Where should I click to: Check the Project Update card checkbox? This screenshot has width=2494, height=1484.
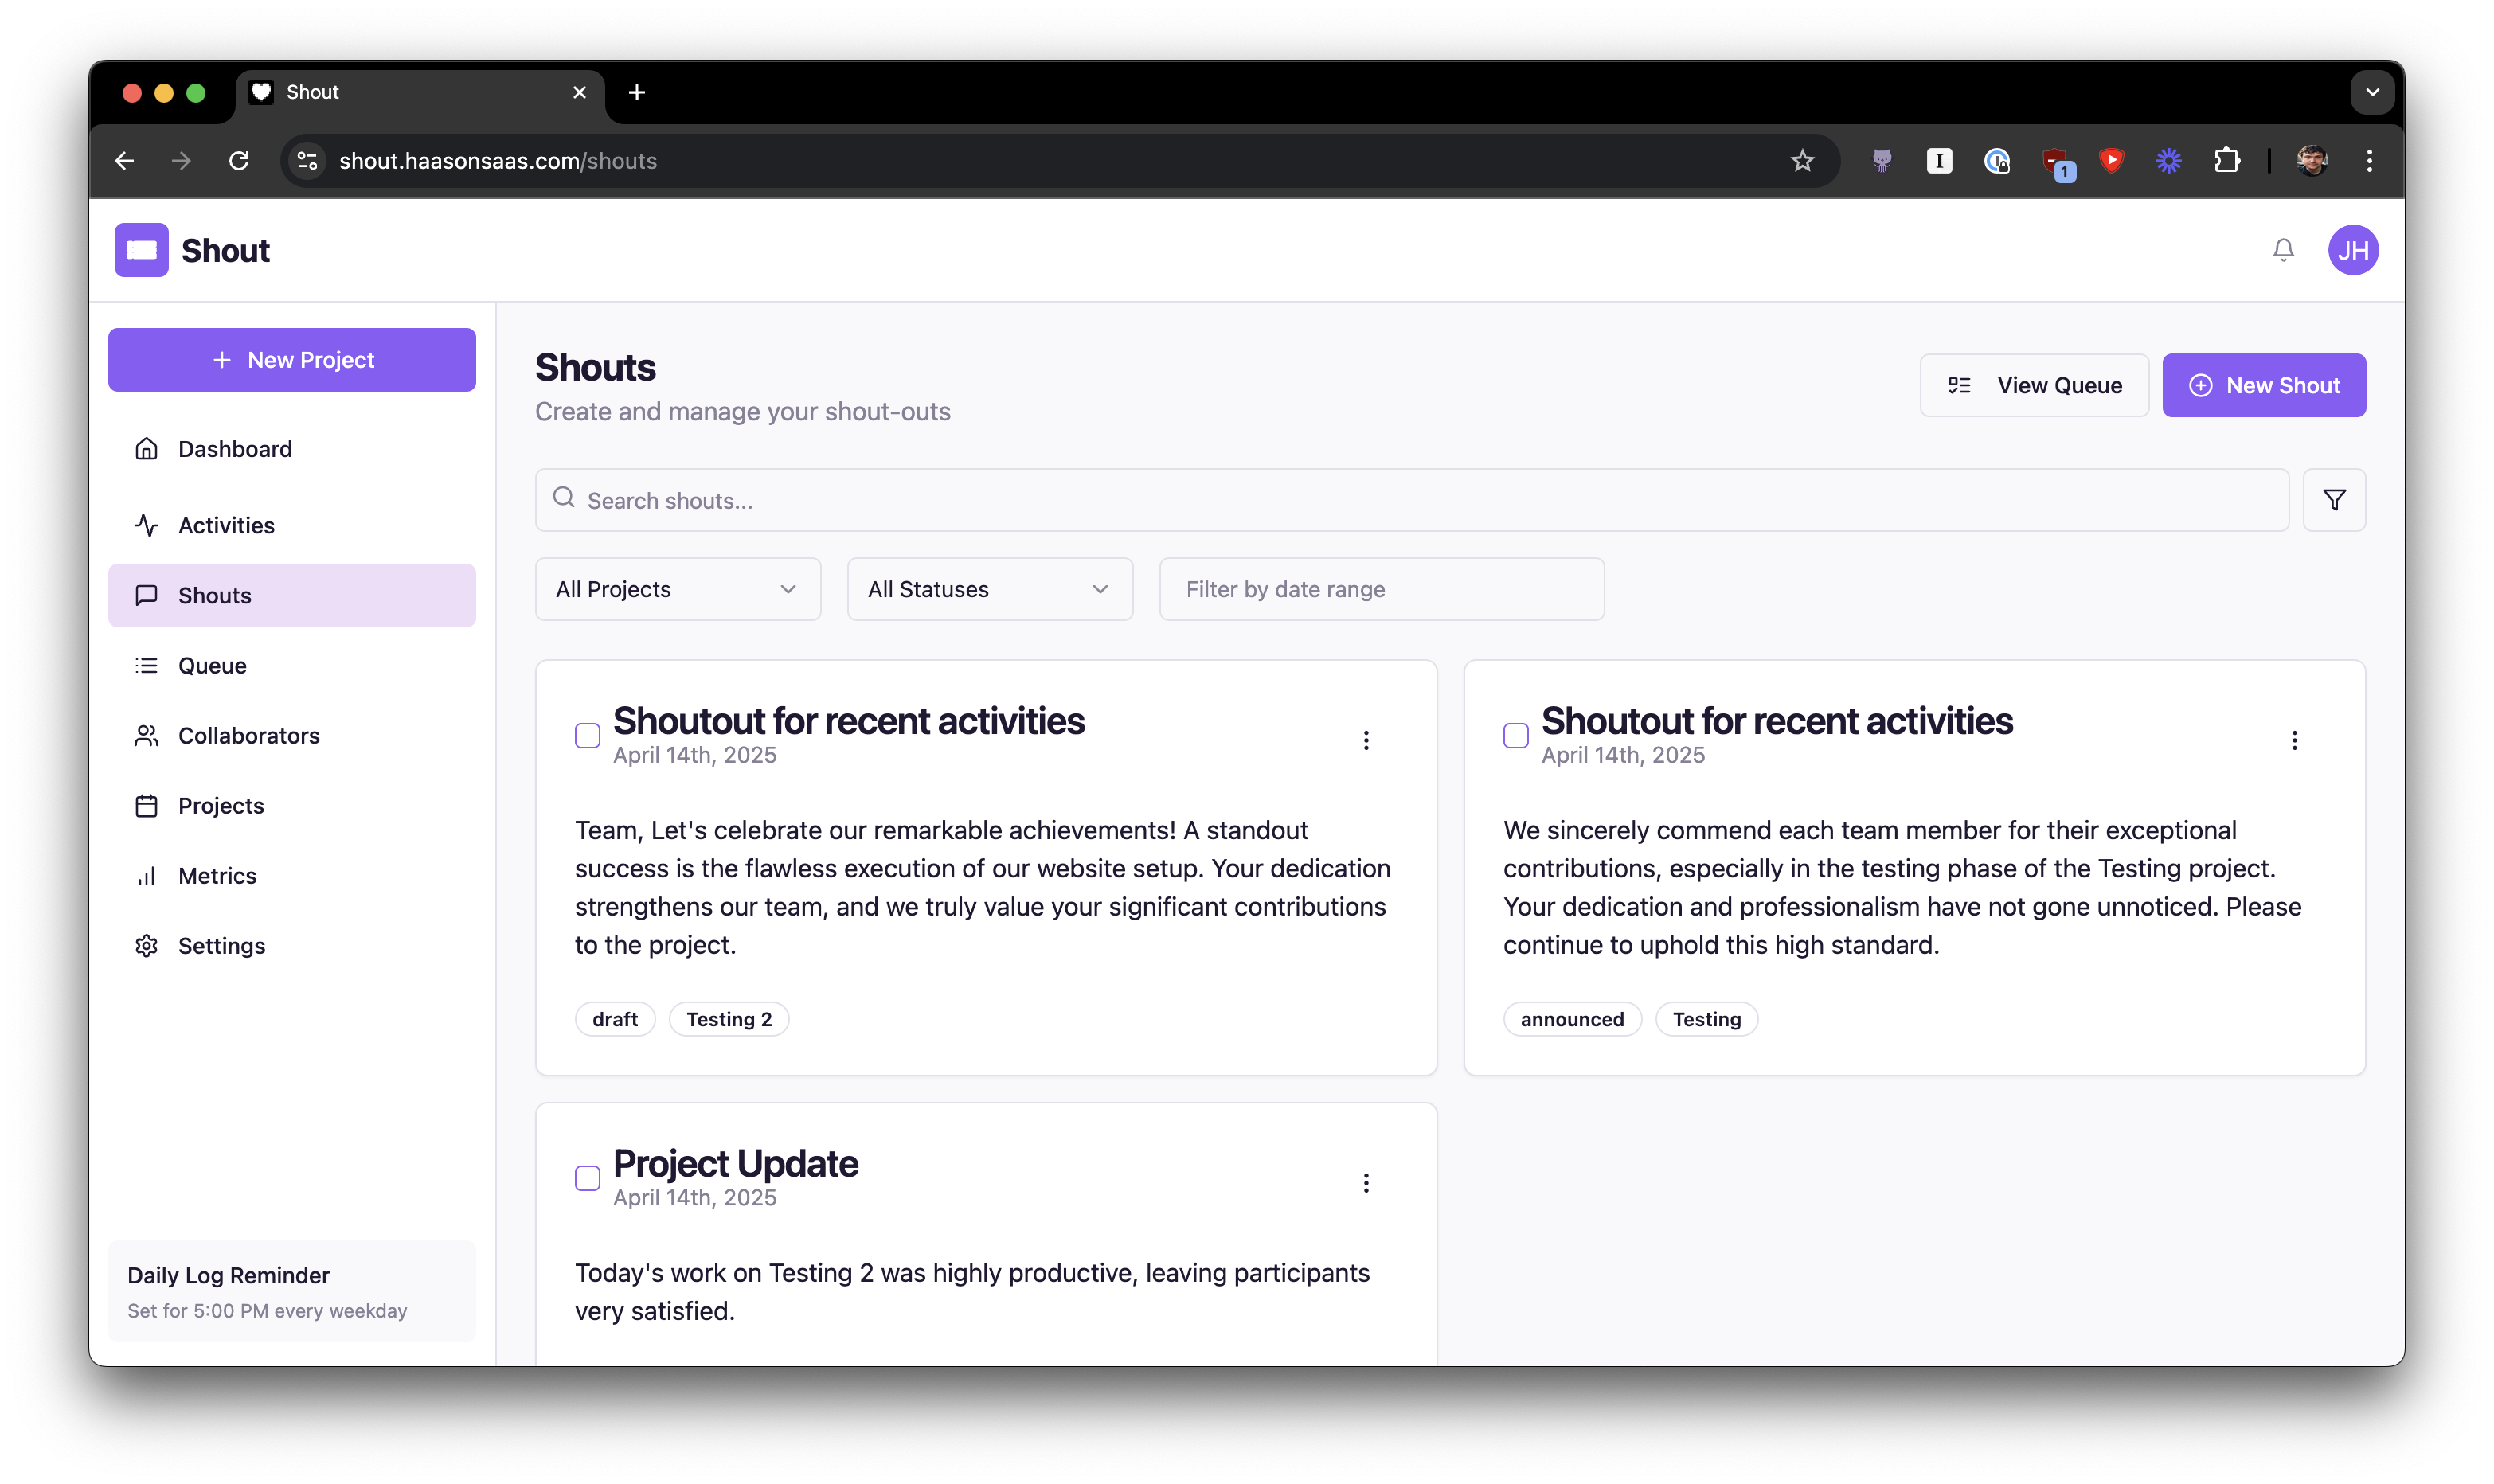click(587, 1178)
